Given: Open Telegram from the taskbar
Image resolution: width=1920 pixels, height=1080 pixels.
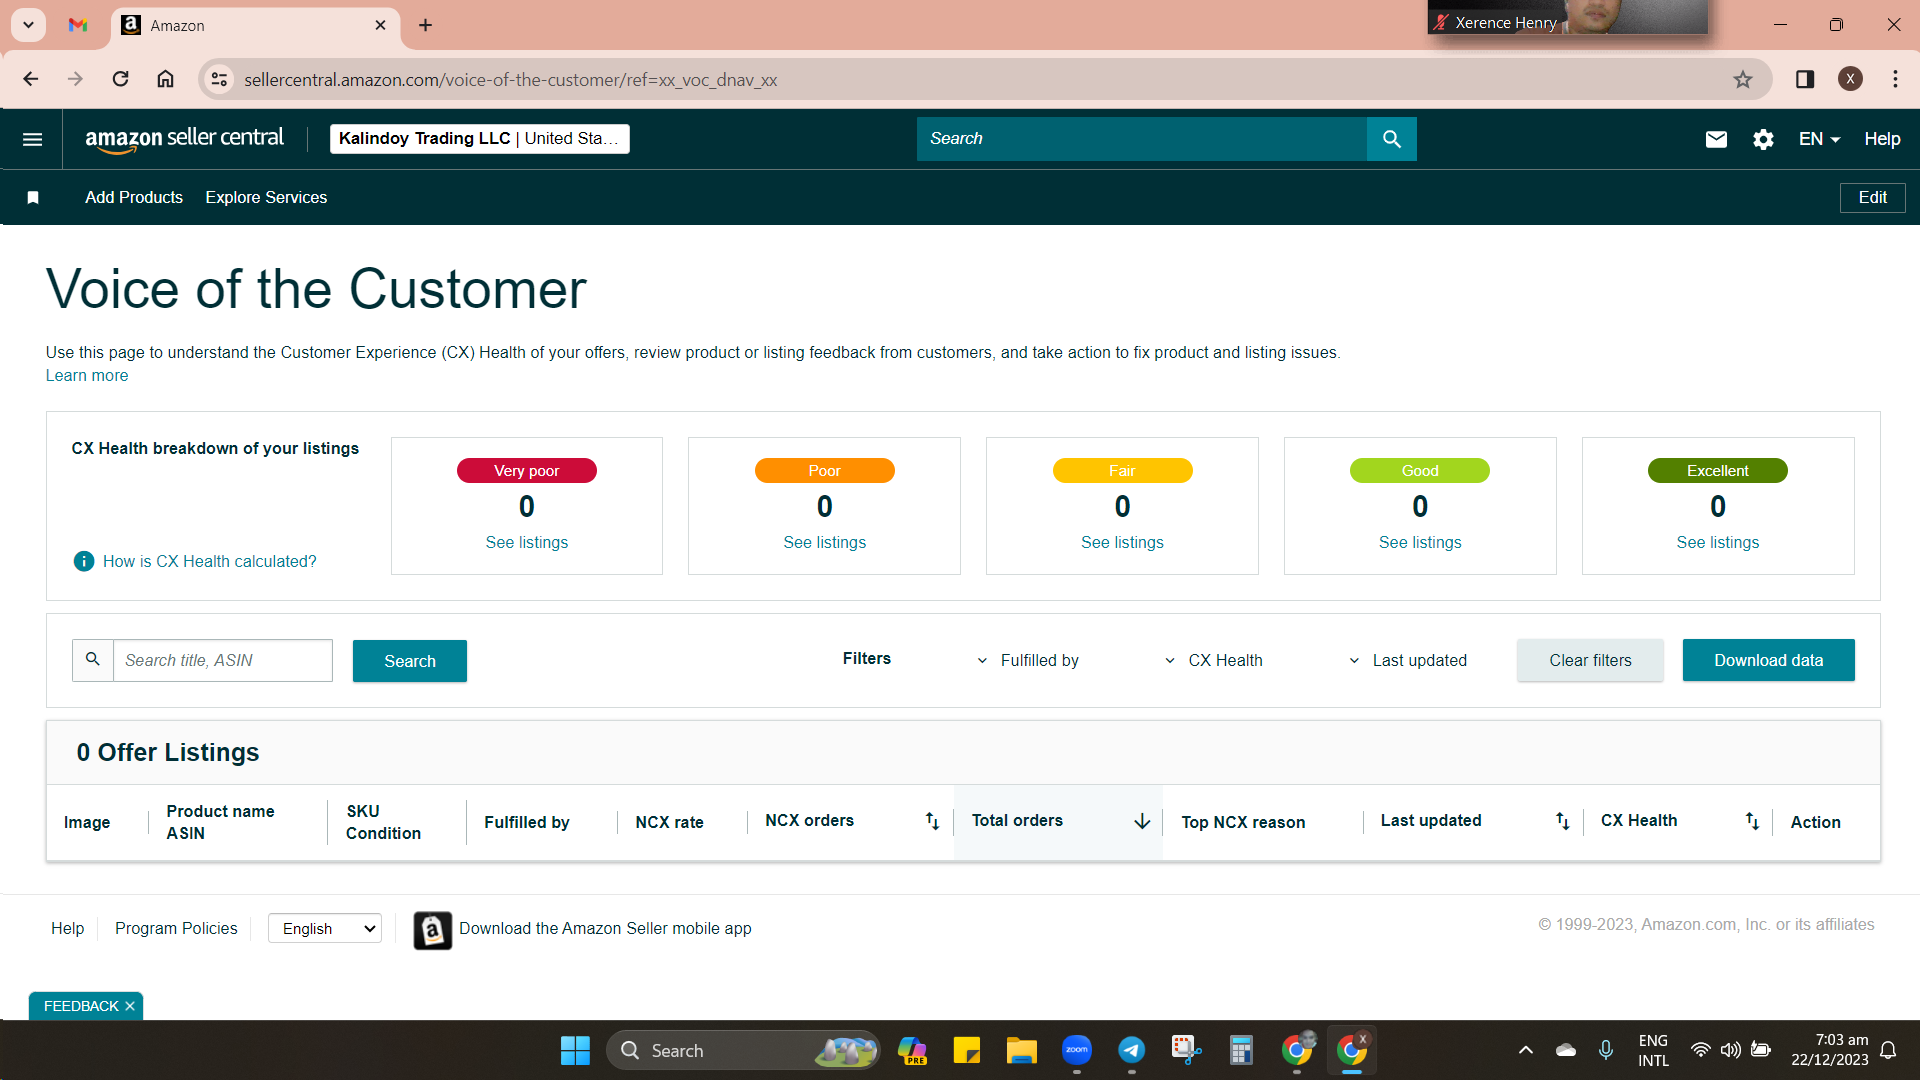Looking at the screenshot, I should click(1131, 1050).
